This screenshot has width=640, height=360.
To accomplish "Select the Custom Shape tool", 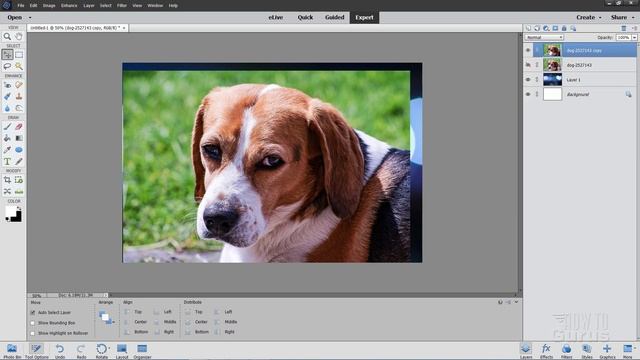I will point(19,150).
